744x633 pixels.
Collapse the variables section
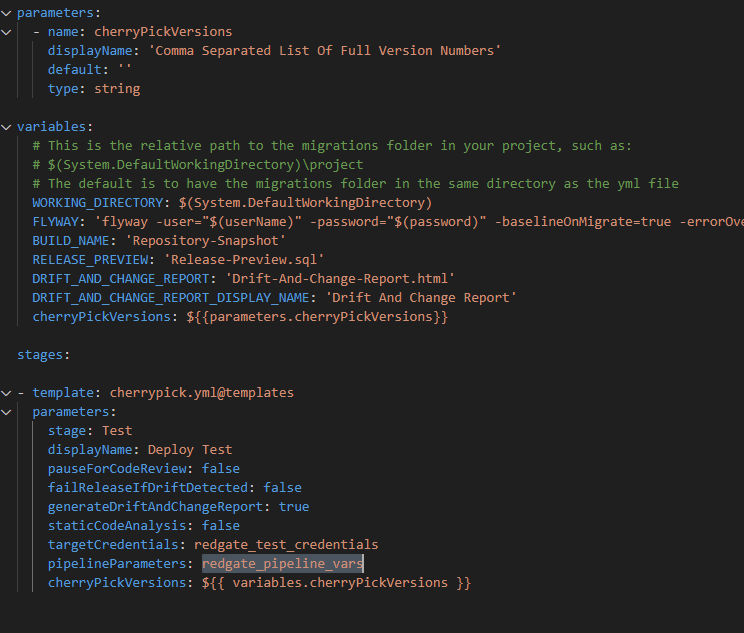[6, 127]
